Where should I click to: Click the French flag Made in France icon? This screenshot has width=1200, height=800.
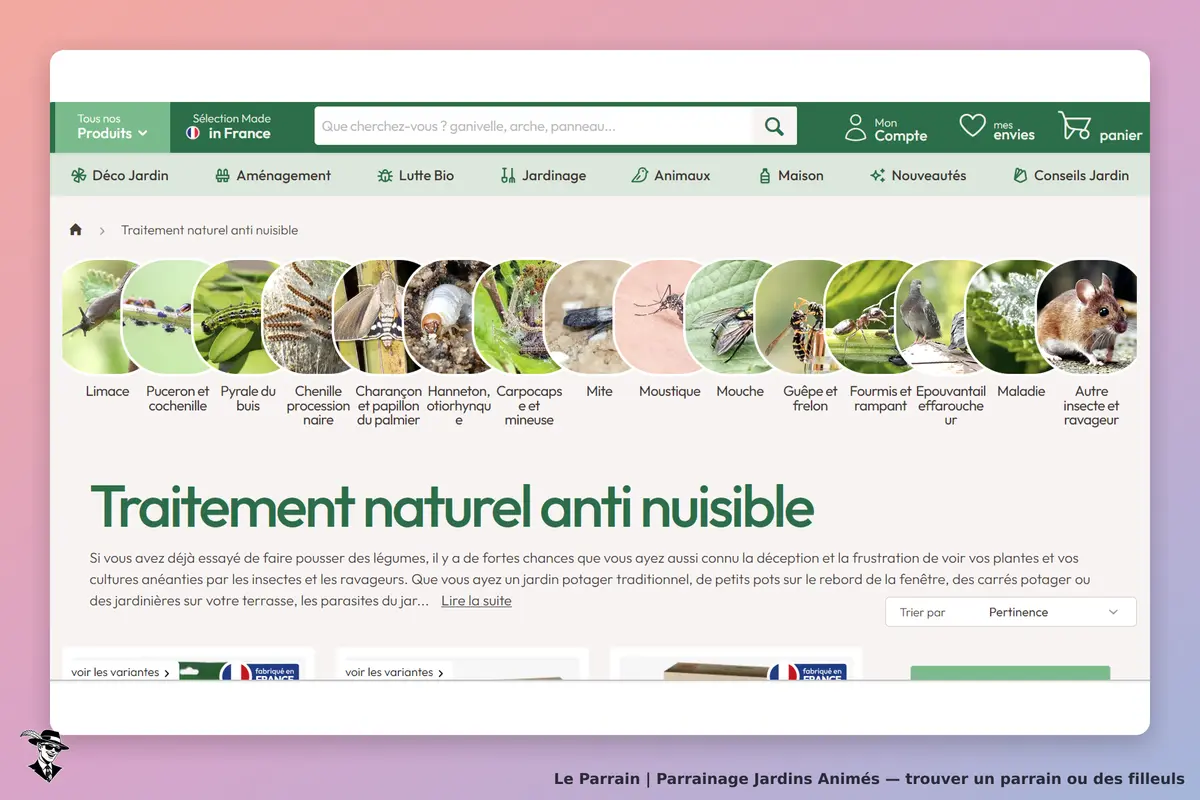pyautogui.click(x=193, y=133)
